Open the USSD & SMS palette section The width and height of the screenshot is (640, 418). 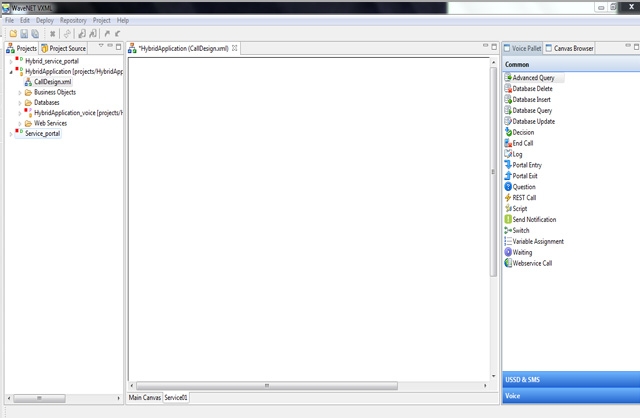(570, 380)
